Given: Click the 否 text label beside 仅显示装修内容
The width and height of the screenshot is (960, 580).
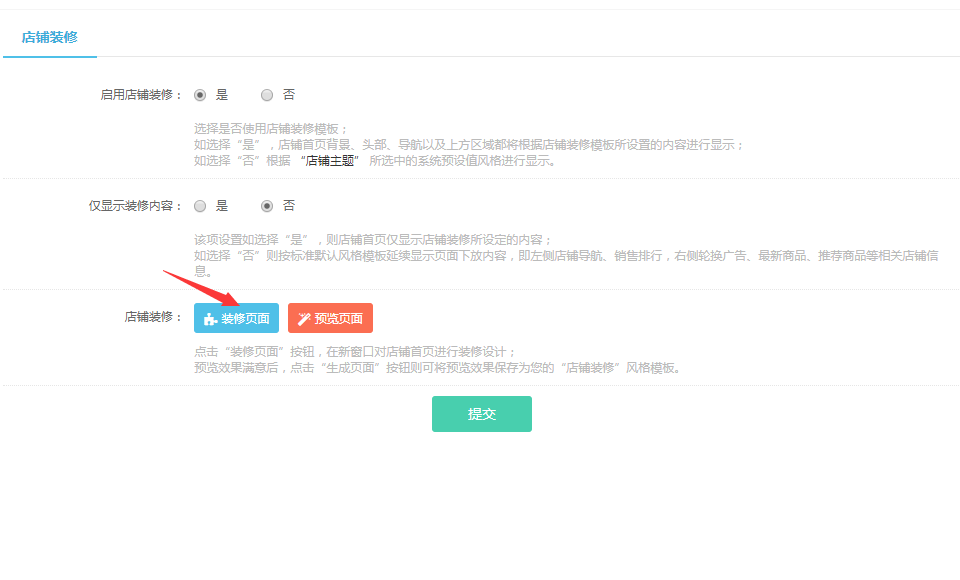Looking at the screenshot, I should (x=289, y=206).
